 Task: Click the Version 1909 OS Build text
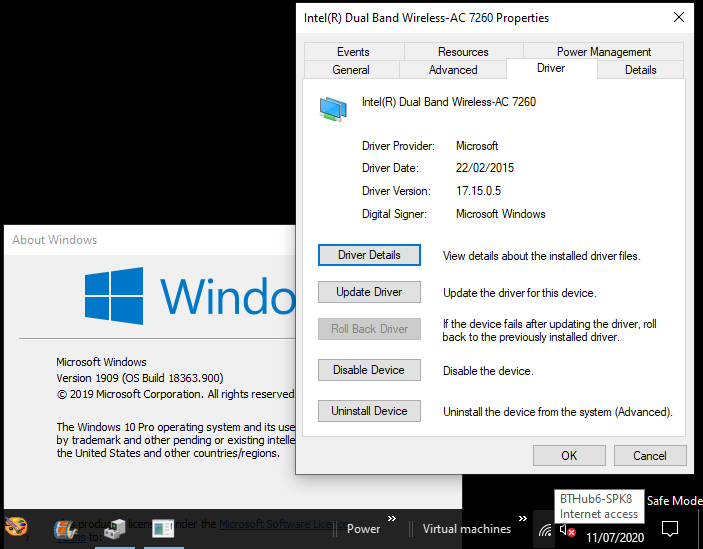[140, 378]
